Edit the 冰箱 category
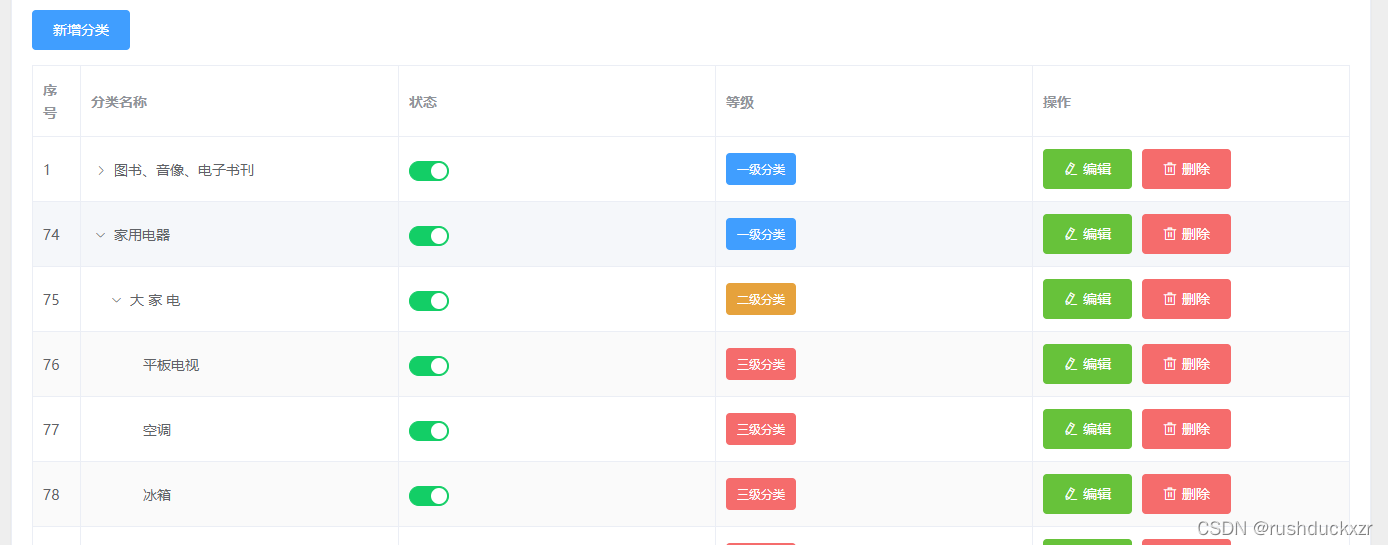The height and width of the screenshot is (545, 1388). 1087,494
